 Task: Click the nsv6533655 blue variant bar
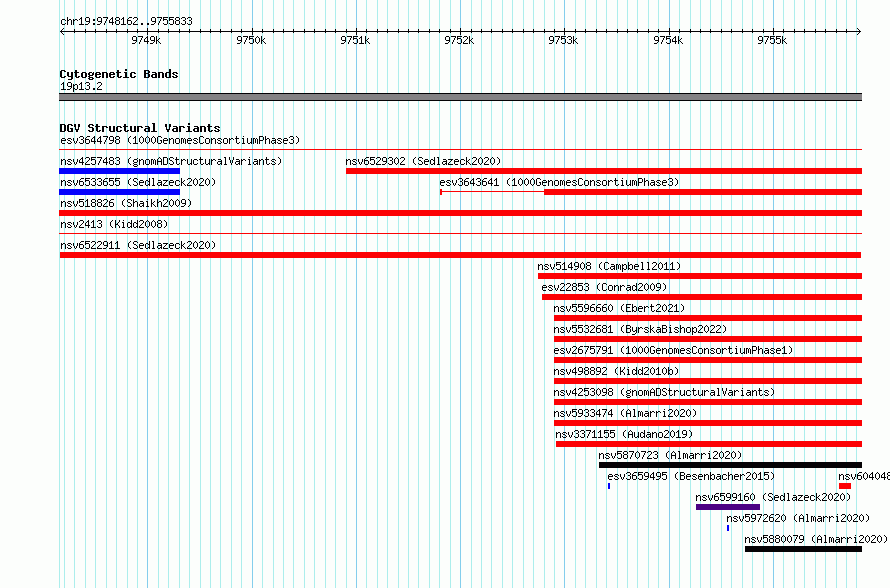(x=119, y=192)
